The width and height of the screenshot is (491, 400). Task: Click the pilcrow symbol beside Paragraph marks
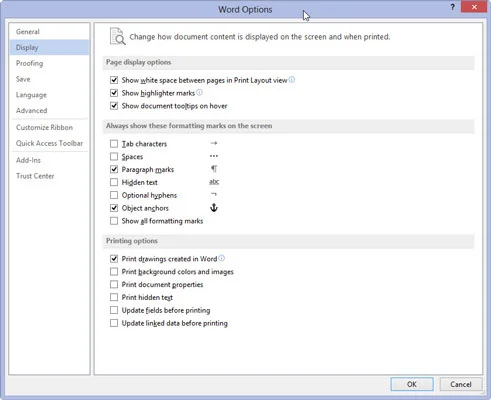click(x=214, y=169)
